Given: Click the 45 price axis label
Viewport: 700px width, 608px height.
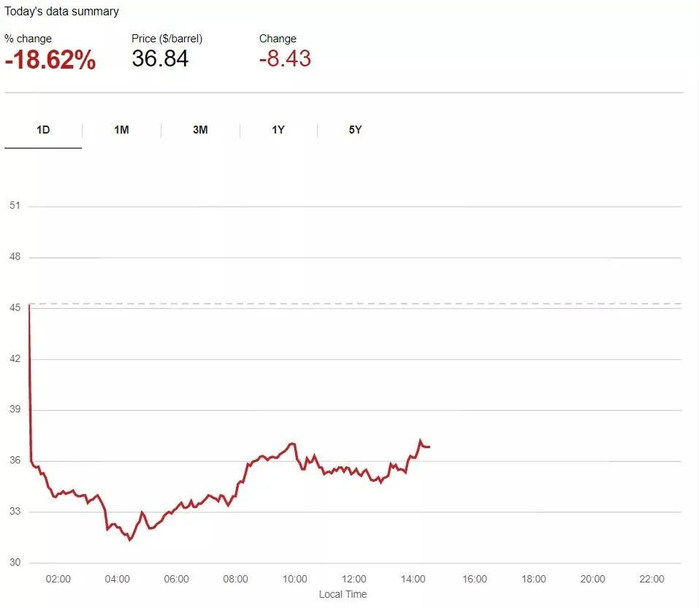Looking at the screenshot, I should 14,308.
